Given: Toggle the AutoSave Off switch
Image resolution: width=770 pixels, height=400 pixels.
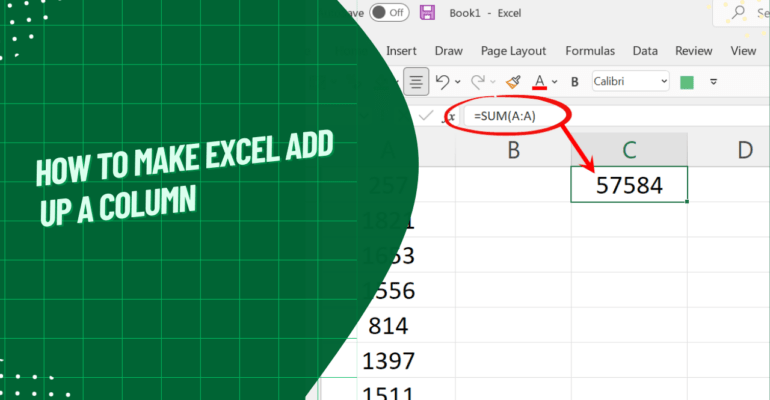Looking at the screenshot, I should 389,13.
